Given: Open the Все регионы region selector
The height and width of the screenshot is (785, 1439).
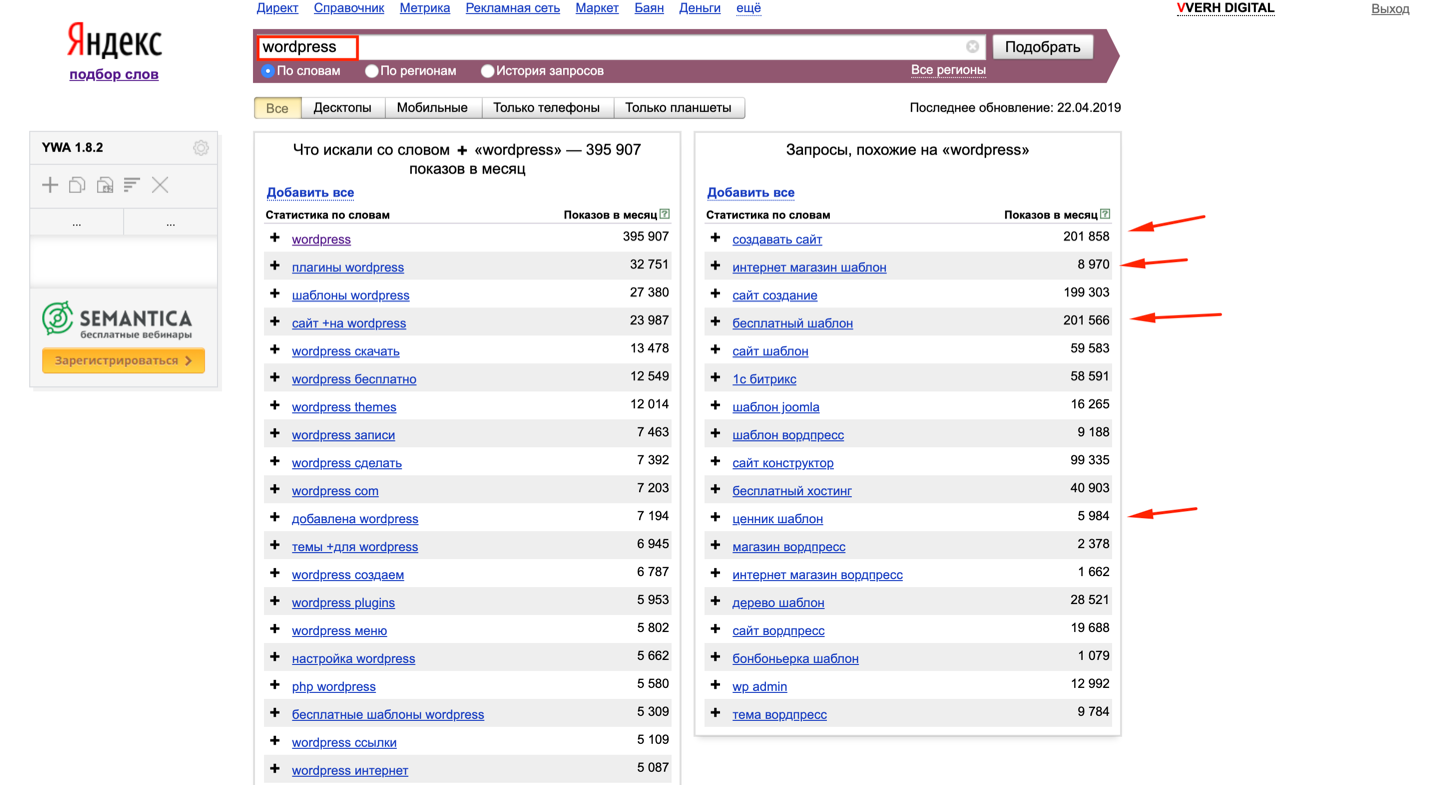Looking at the screenshot, I should click(x=948, y=70).
